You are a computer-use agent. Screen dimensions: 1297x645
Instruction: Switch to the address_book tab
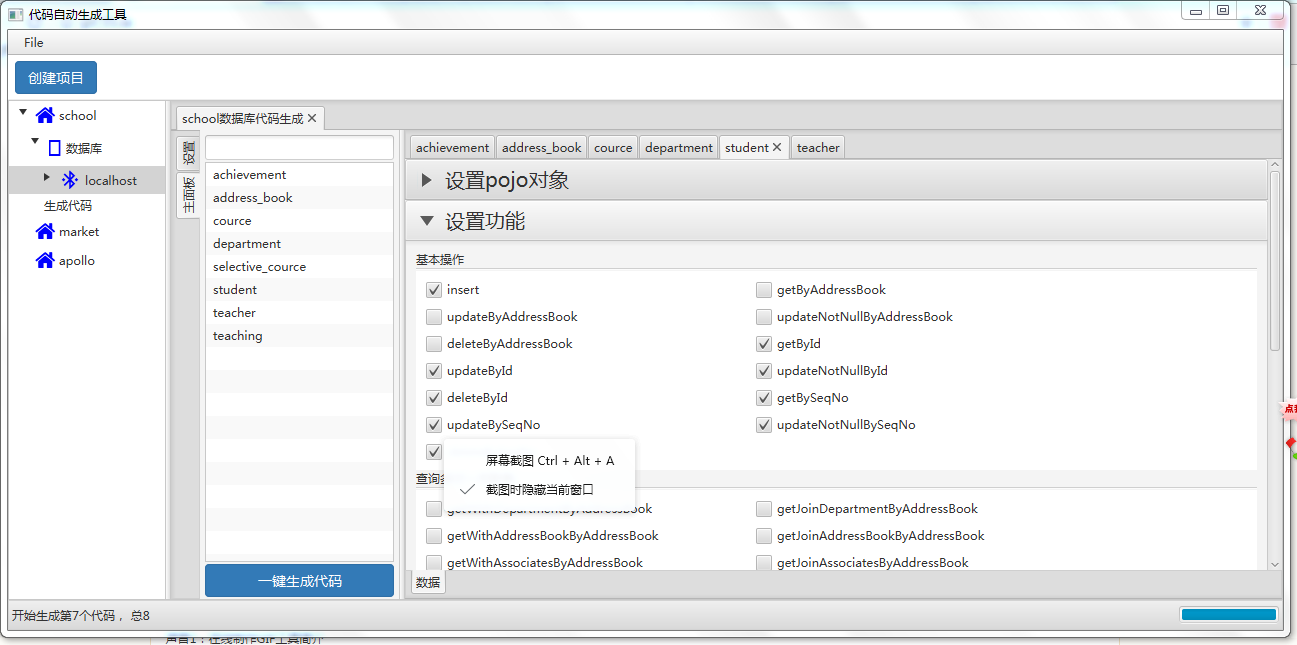tap(541, 147)
